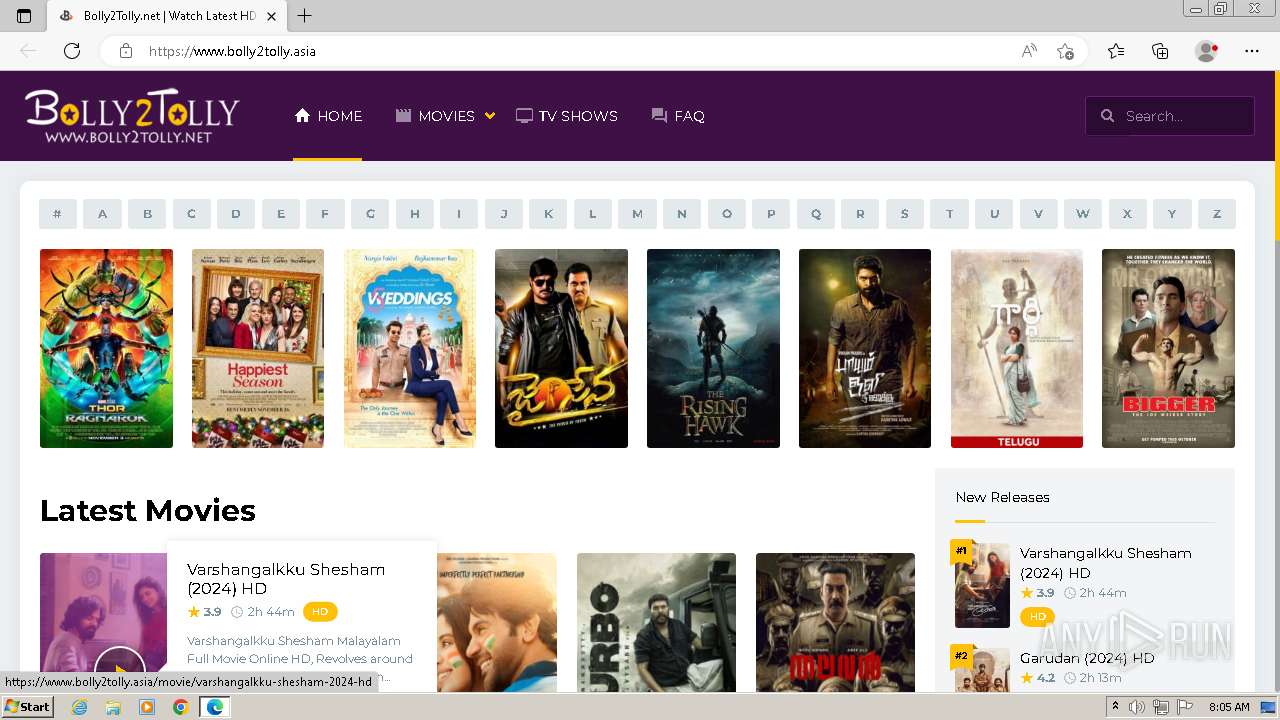
Task: Click the Search input field
Action: click(1170, 116)
